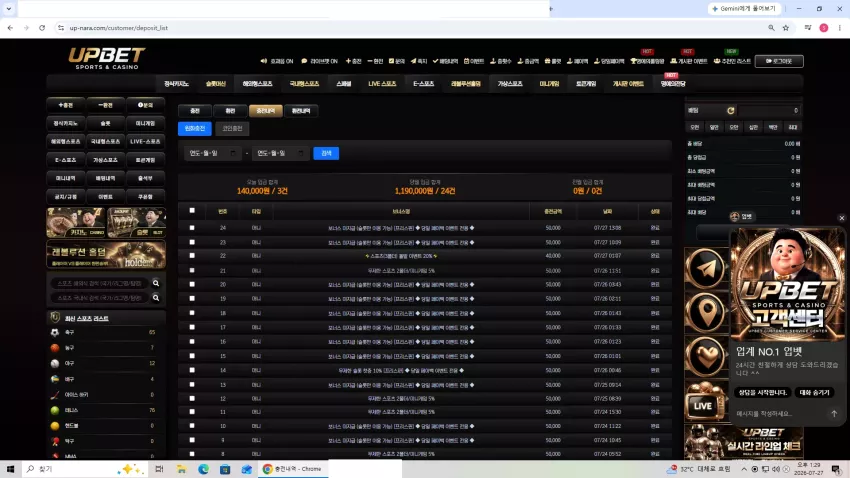Open the start date picker field
This screenshot has height=478, width=850.
pyautogui.click(x=212, y=153)
